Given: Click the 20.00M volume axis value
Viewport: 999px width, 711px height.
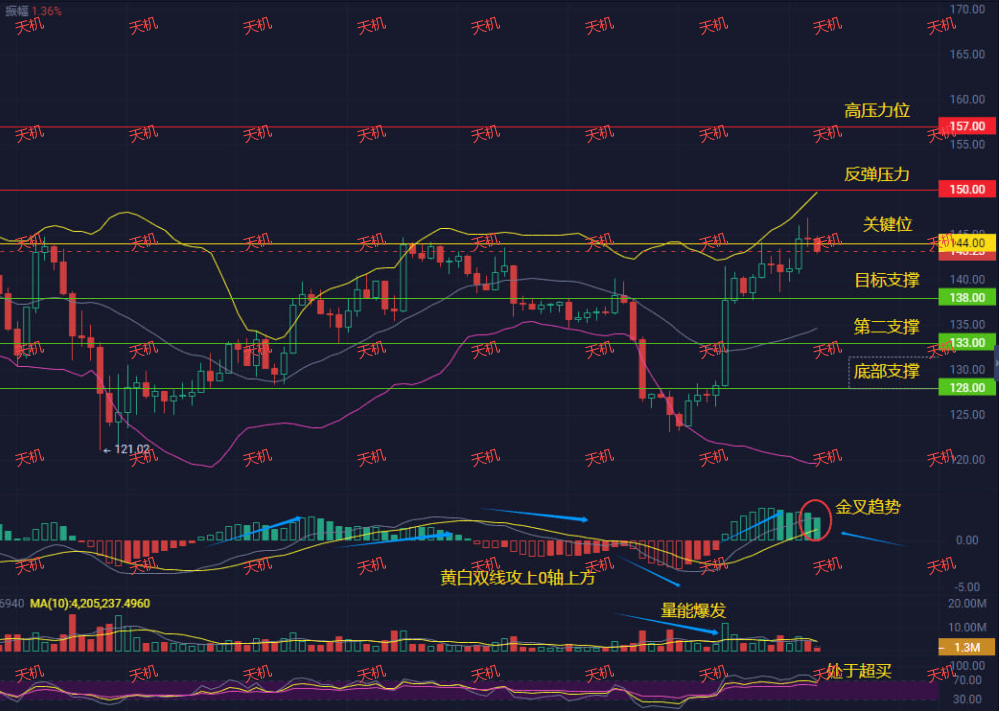Looking at the screenshot, I should 967,603.
